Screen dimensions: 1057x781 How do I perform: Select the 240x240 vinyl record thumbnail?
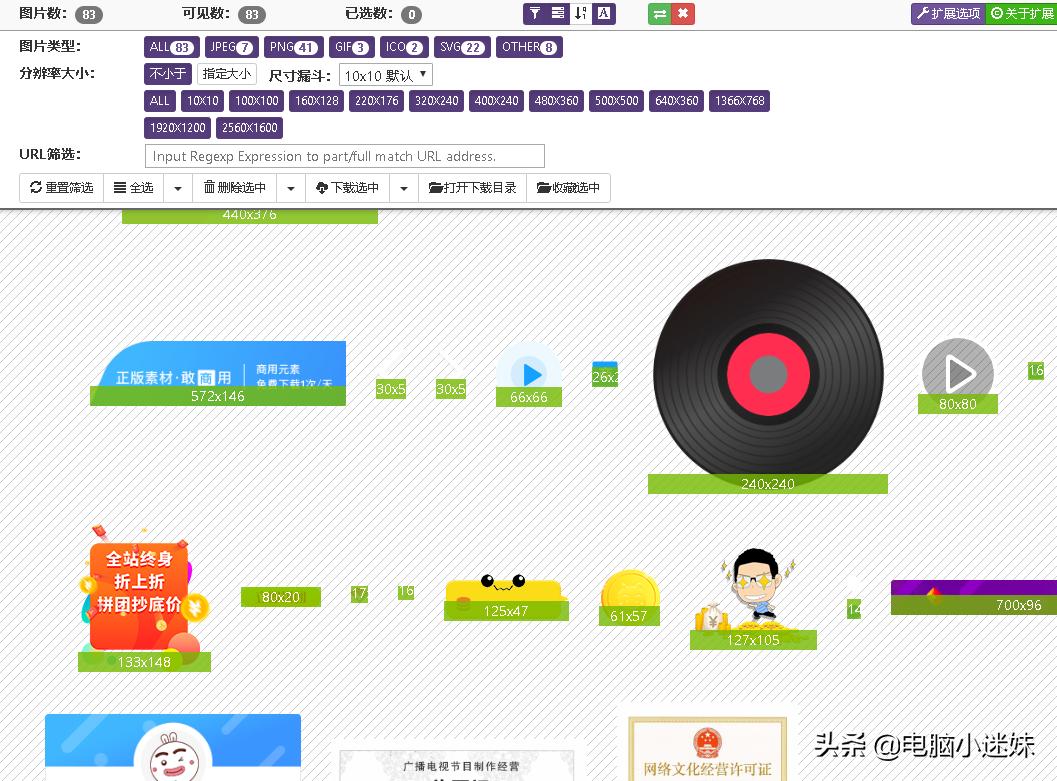pos(767,375)
